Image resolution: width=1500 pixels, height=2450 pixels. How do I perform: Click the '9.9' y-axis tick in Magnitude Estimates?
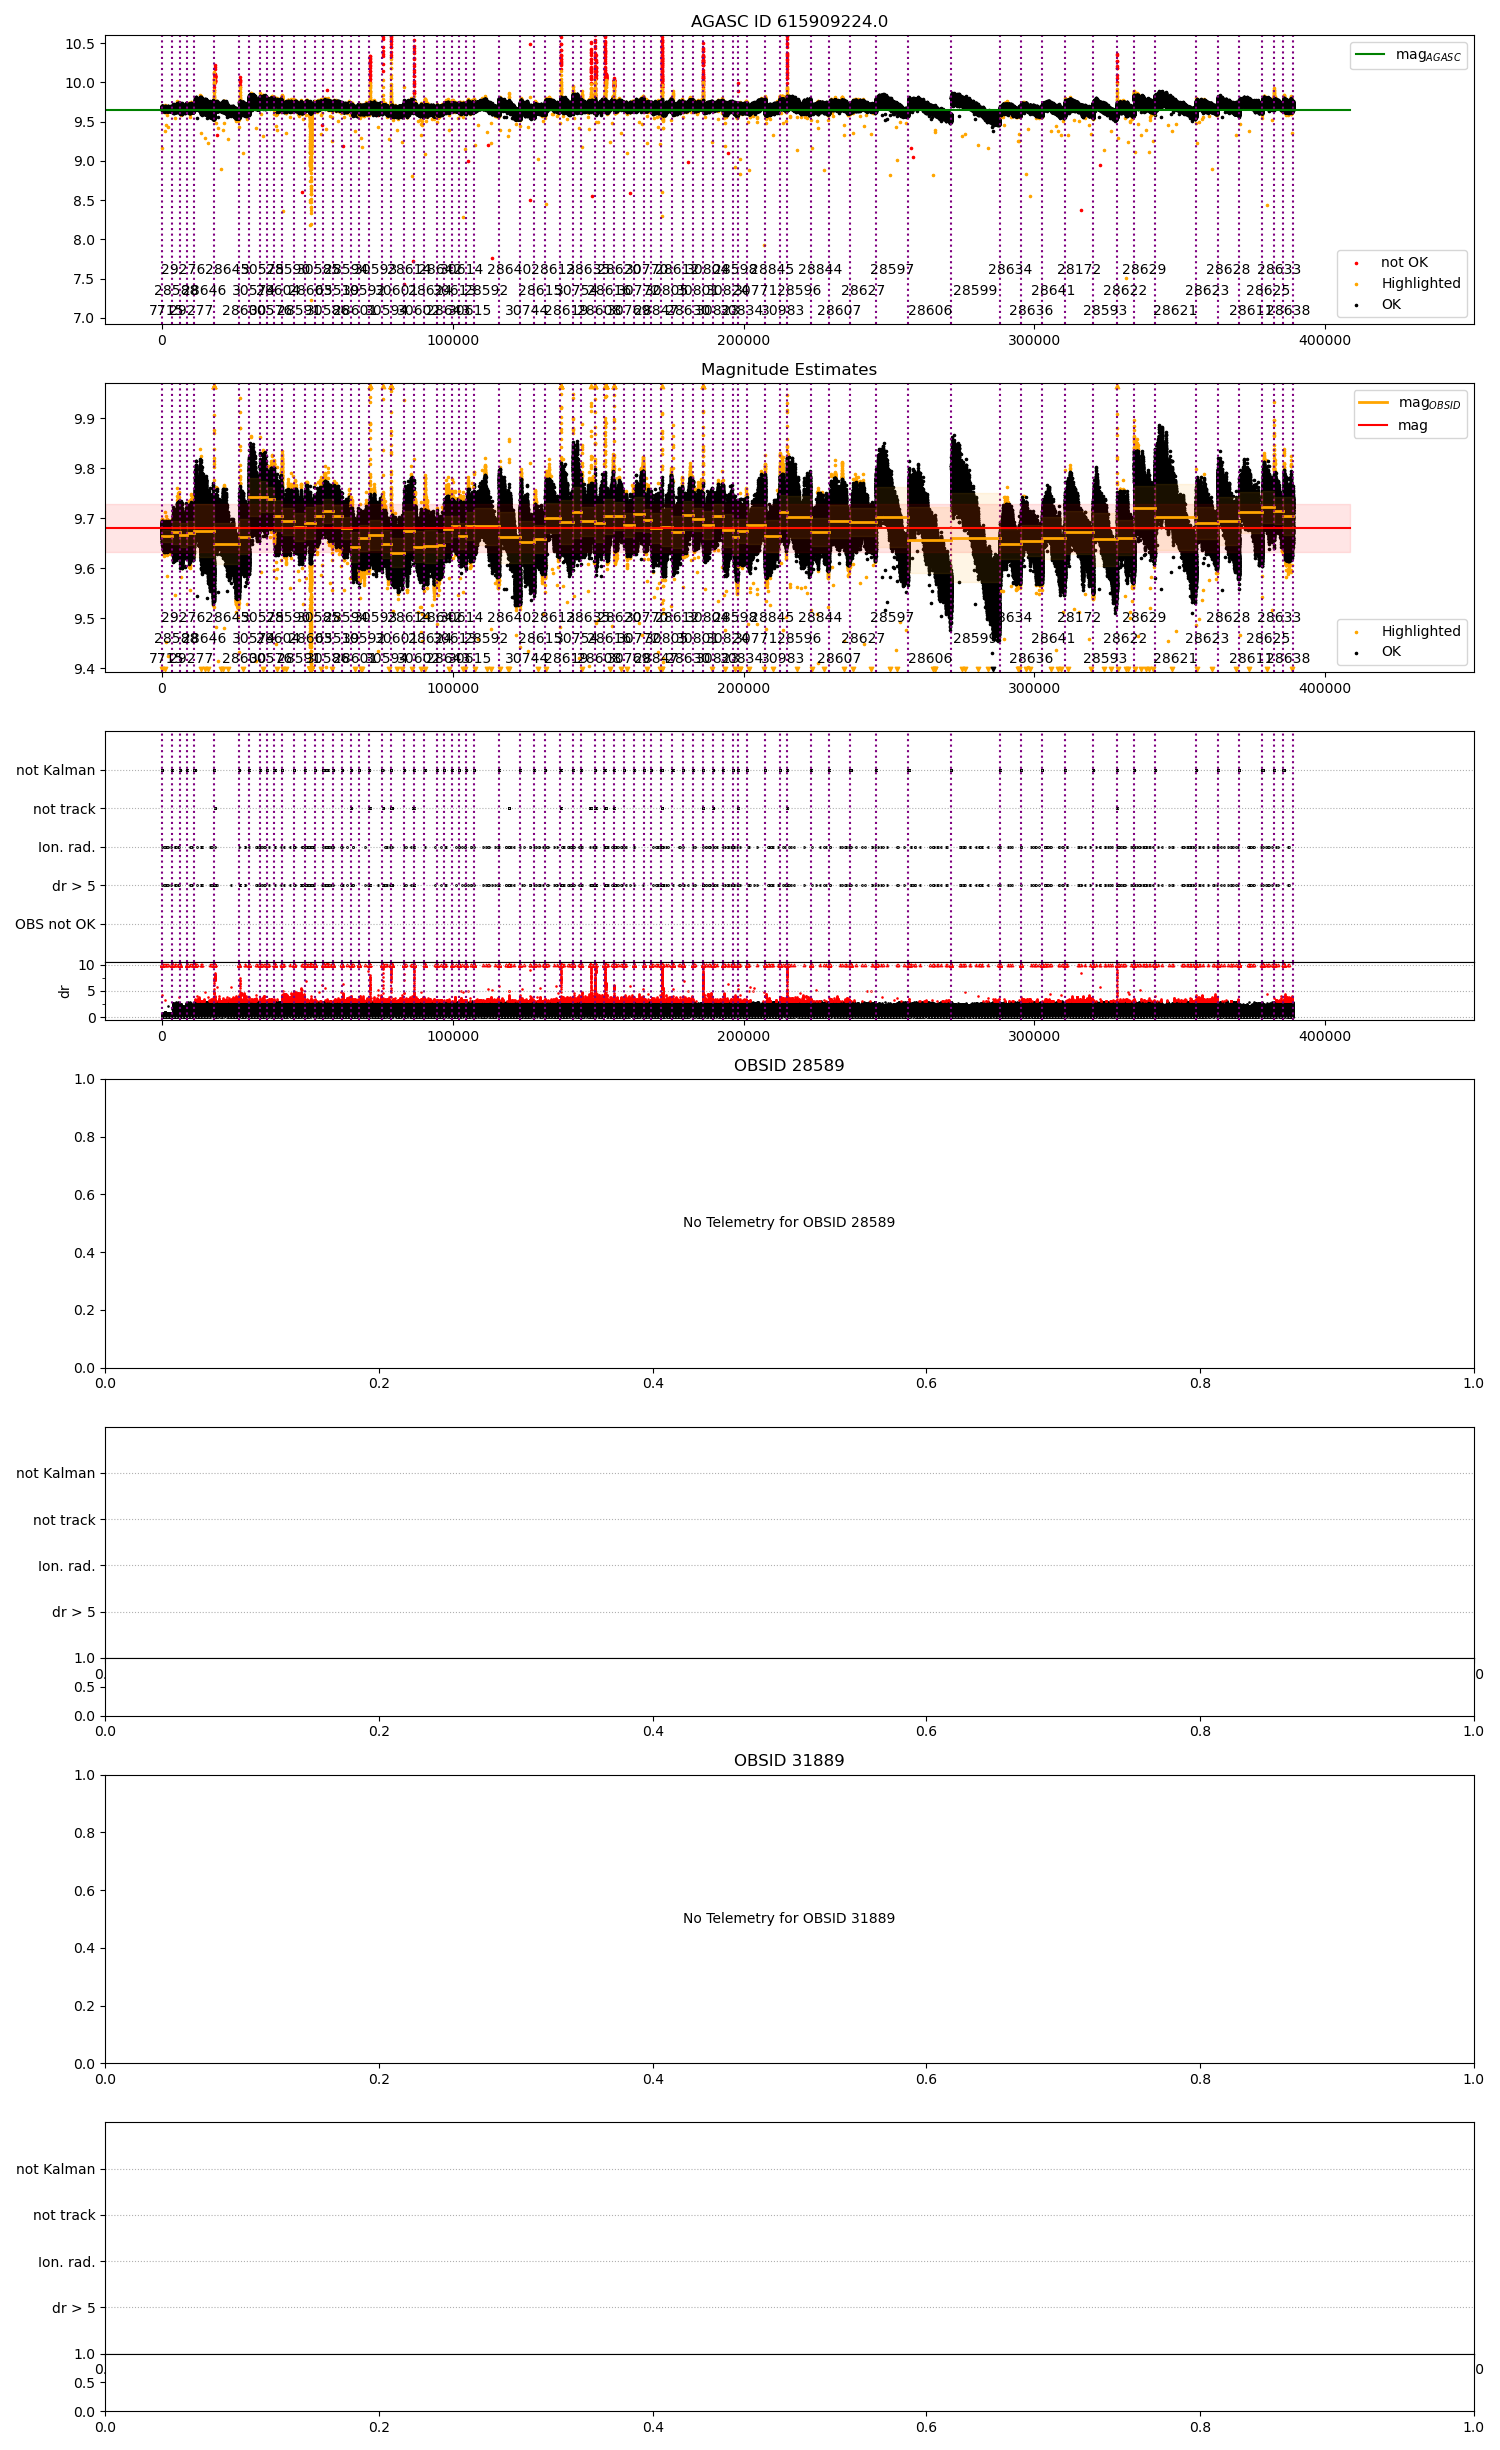coord(84,419)
